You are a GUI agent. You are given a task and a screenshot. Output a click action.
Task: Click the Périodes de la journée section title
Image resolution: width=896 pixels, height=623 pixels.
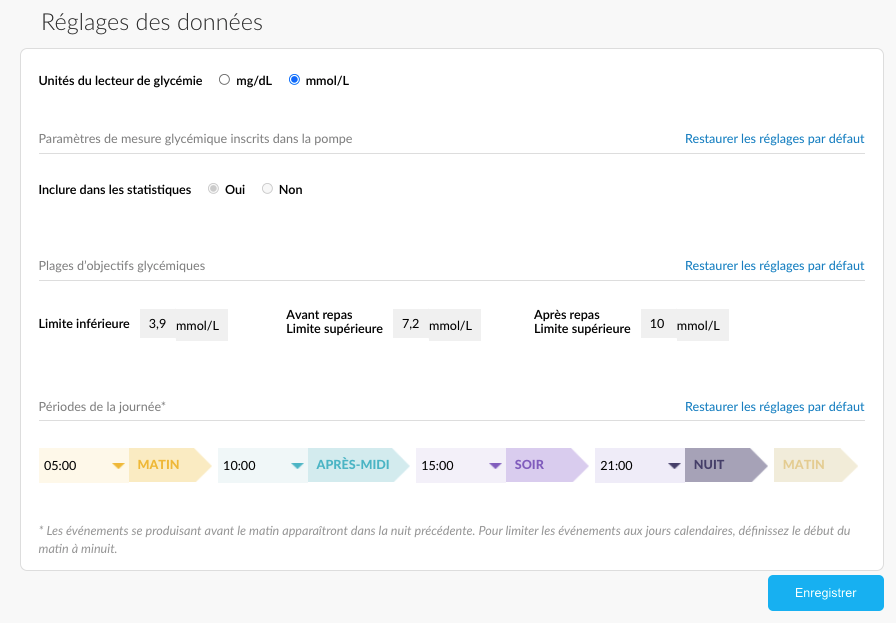point(102,407)
